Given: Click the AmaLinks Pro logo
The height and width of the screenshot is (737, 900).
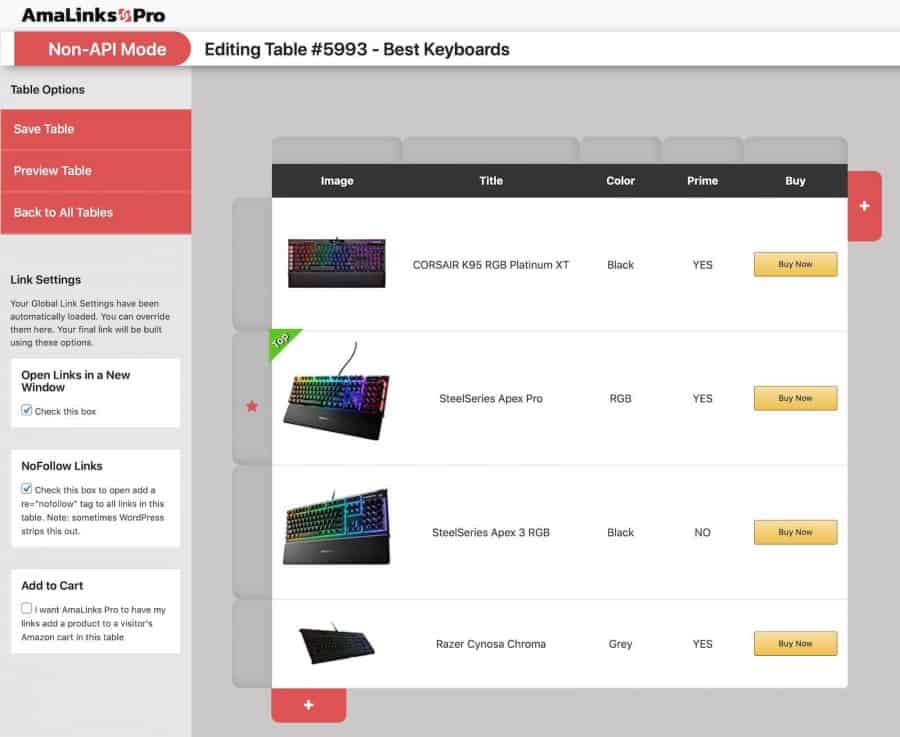Looking at the screenshot, I should 94,15.
